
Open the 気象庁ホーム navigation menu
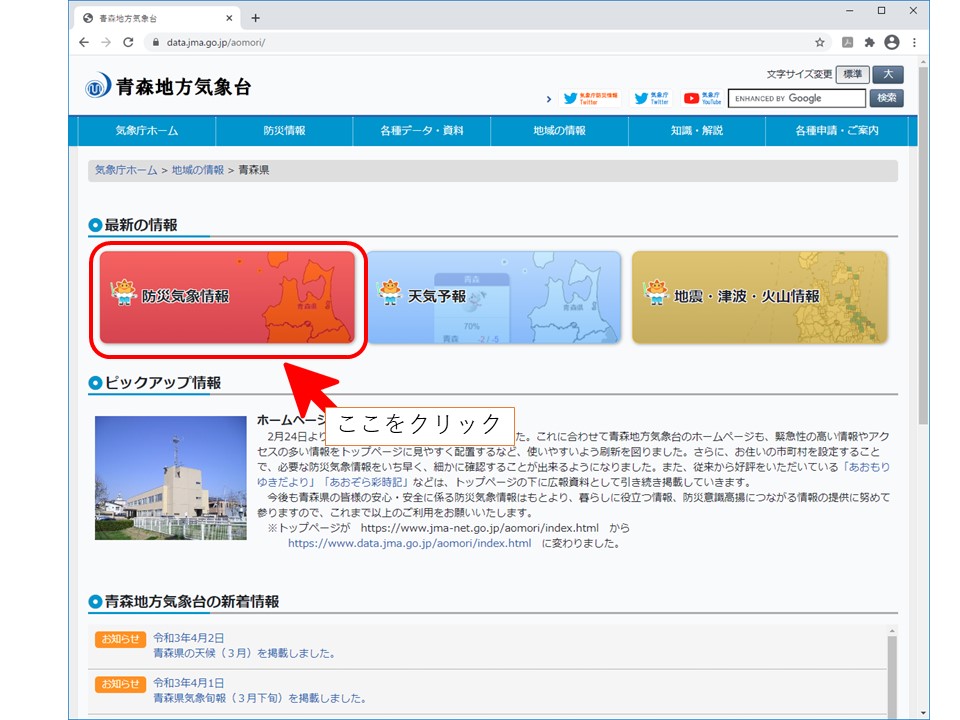coord(147,130)
